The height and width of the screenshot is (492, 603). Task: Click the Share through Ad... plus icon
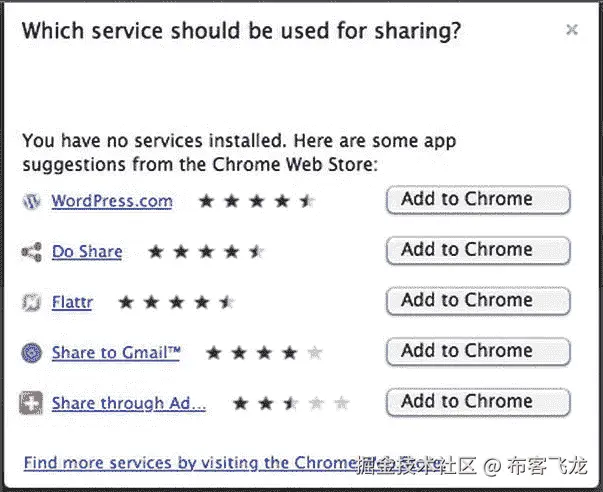(32, 404)
